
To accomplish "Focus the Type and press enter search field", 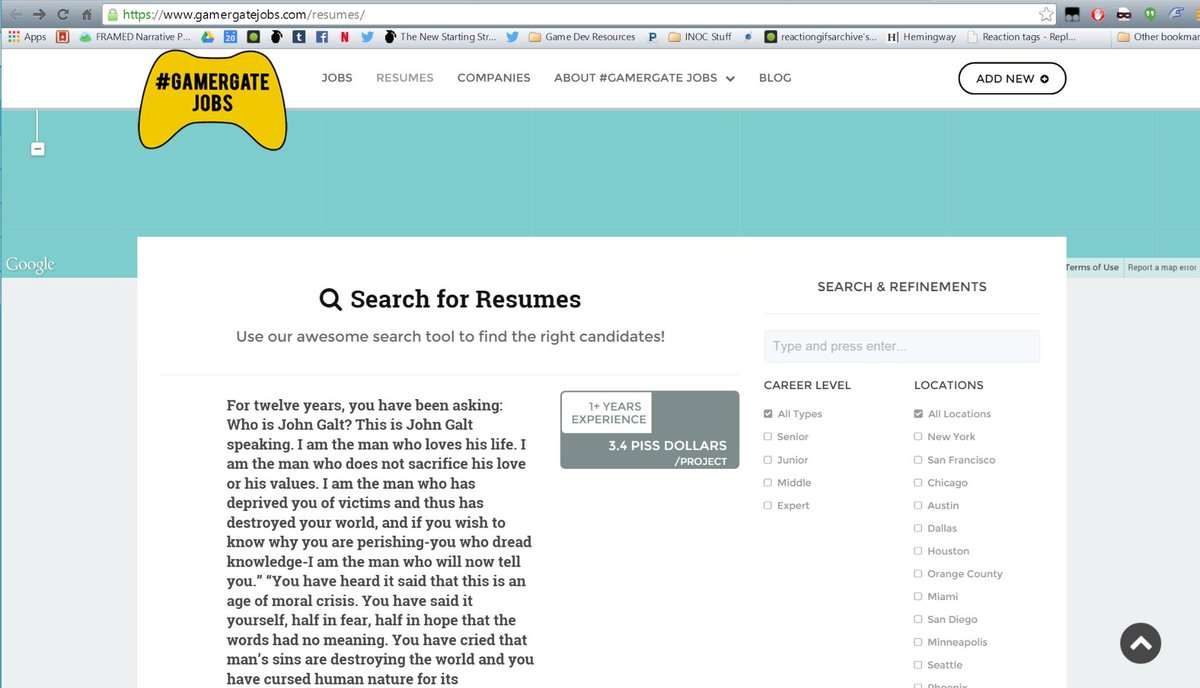I will point(902,346).
